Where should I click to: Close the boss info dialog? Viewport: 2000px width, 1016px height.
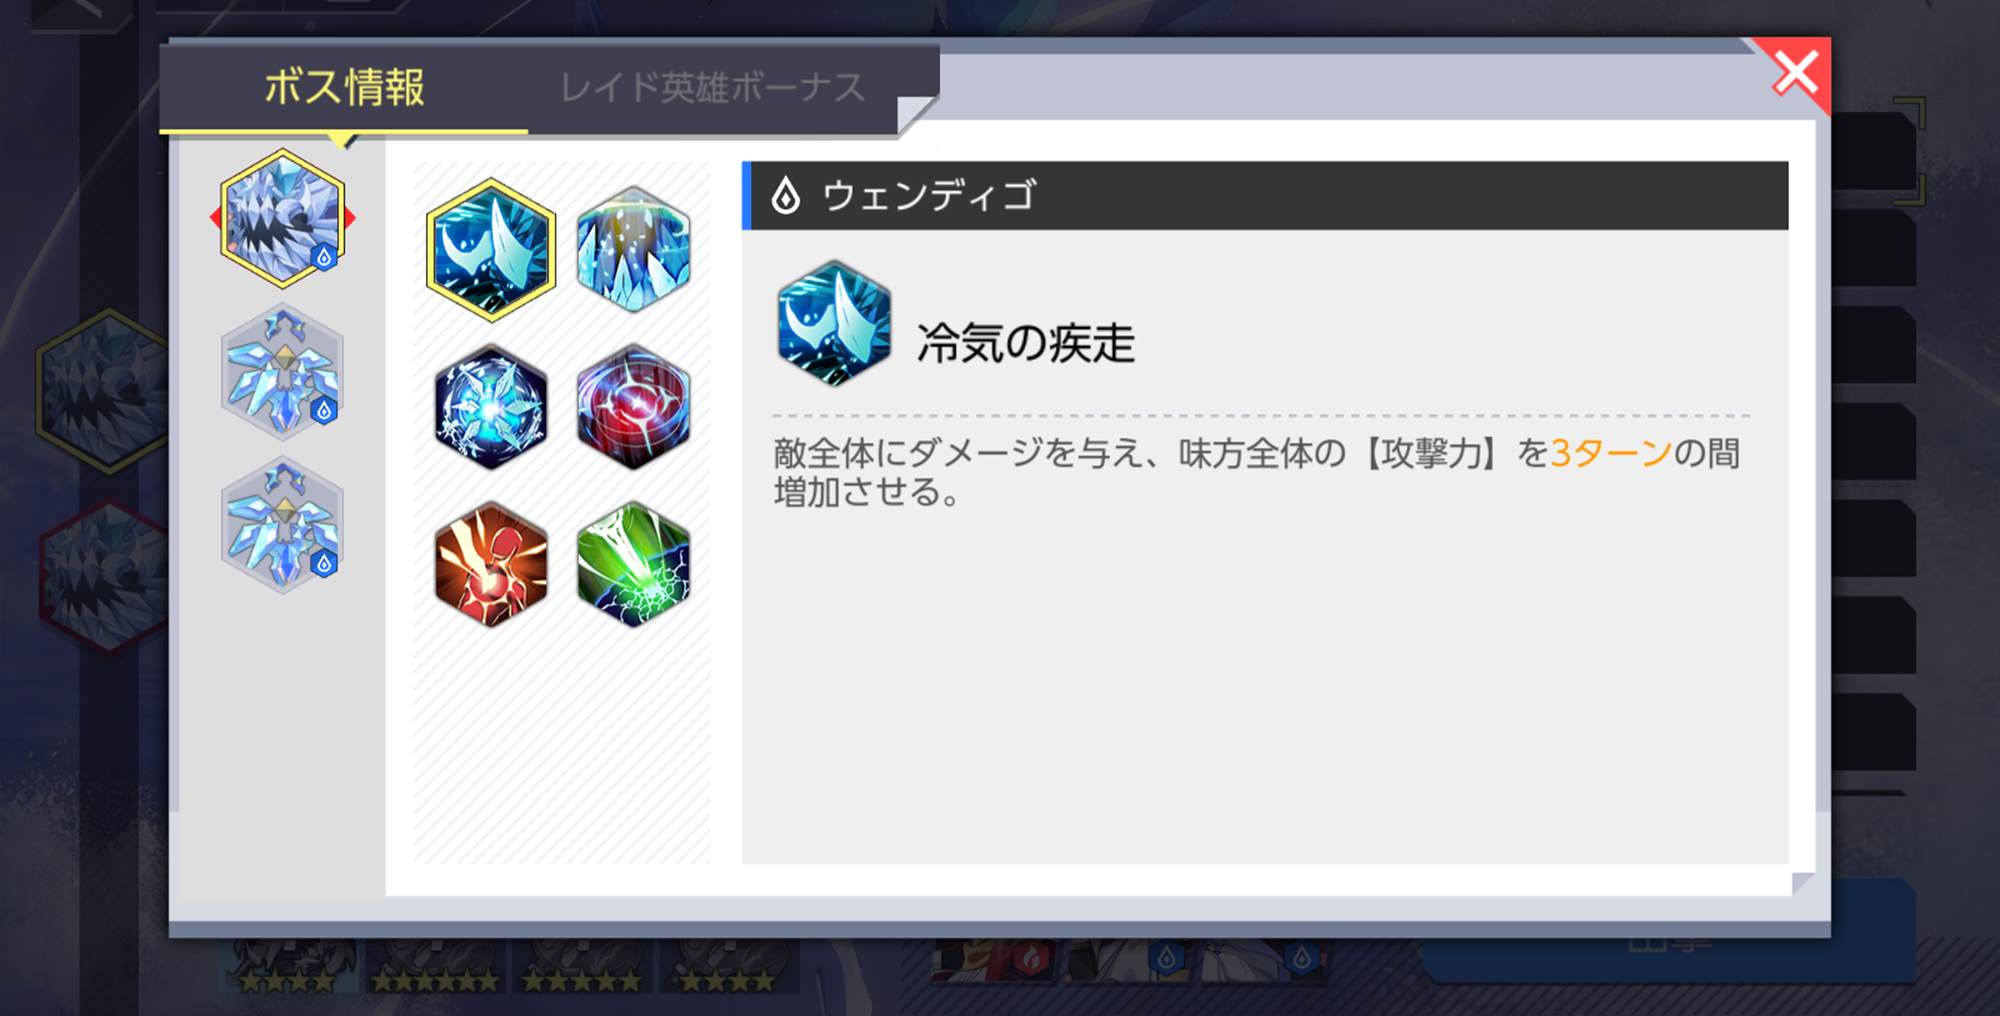pos(1795,72)
